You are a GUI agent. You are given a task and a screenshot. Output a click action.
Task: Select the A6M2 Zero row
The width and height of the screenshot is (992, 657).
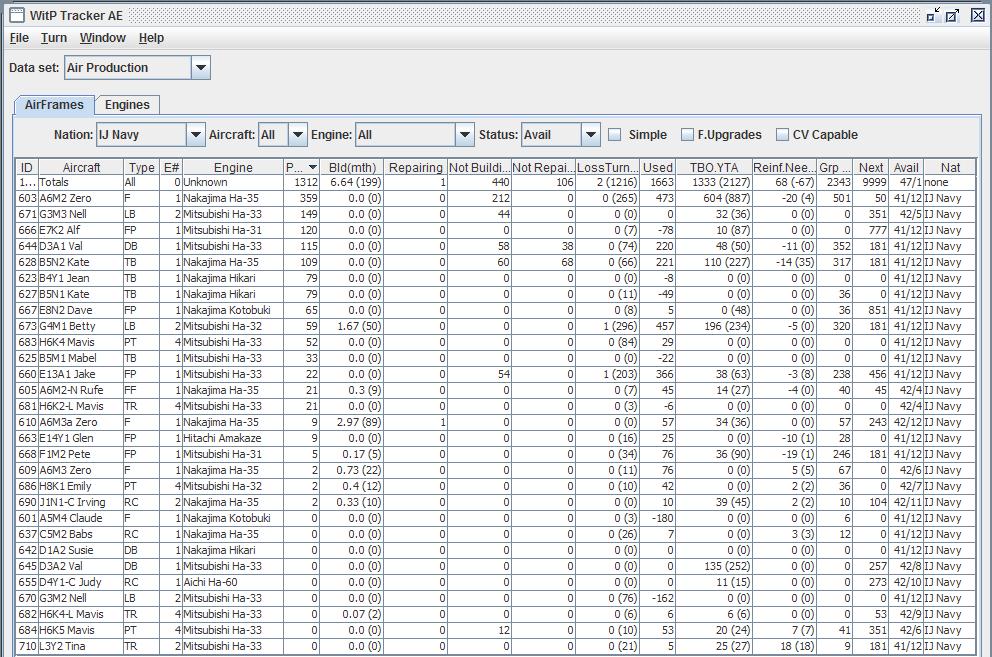tap(496, 198)
